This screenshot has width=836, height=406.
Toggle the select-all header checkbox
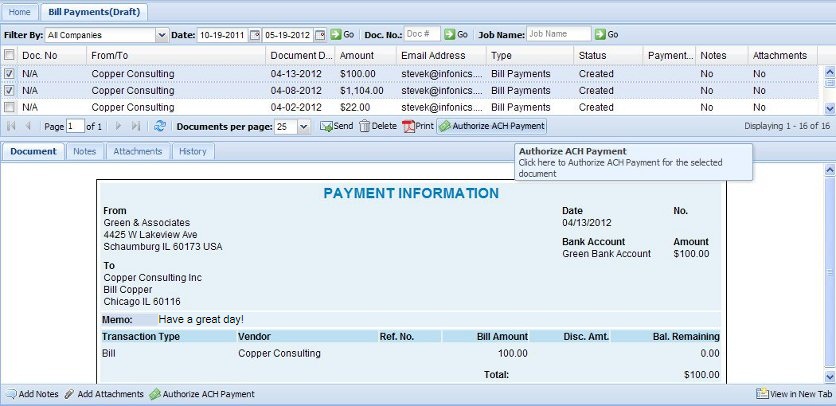[9, 55]
